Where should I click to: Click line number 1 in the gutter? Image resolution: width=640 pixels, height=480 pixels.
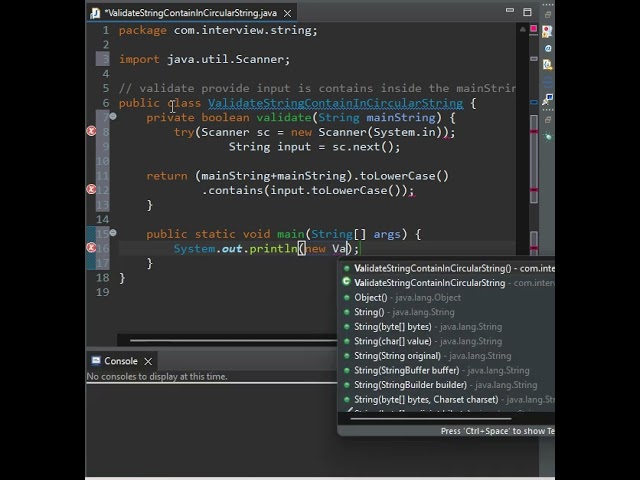pos(105,31)
